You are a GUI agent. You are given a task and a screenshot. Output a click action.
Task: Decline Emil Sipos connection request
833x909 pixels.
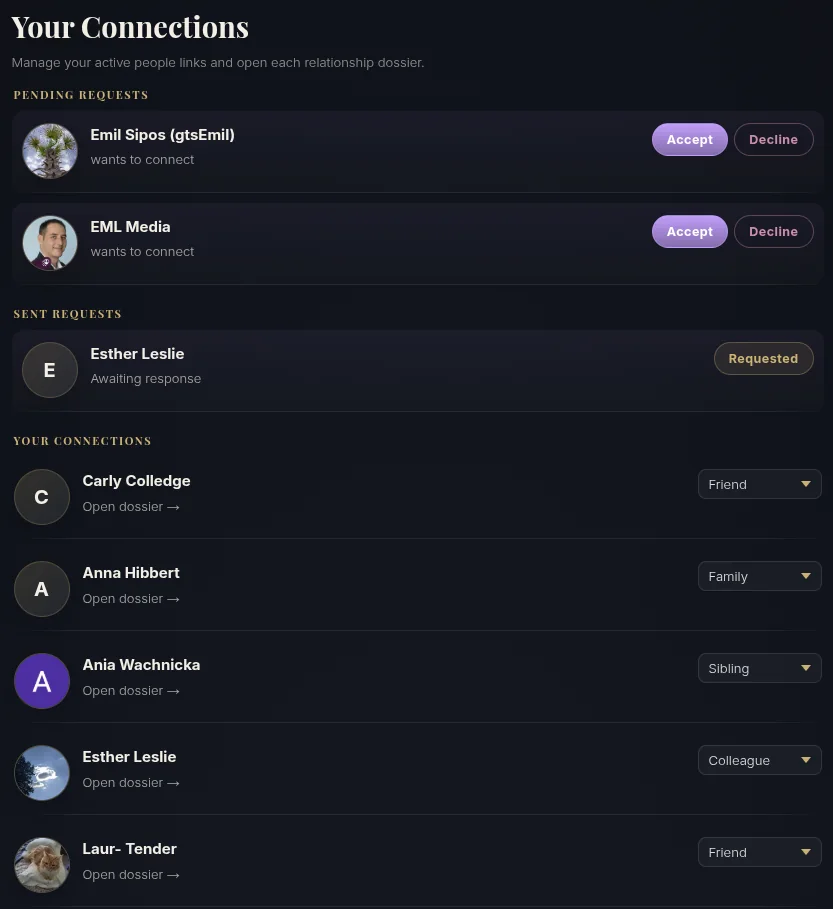773,139
